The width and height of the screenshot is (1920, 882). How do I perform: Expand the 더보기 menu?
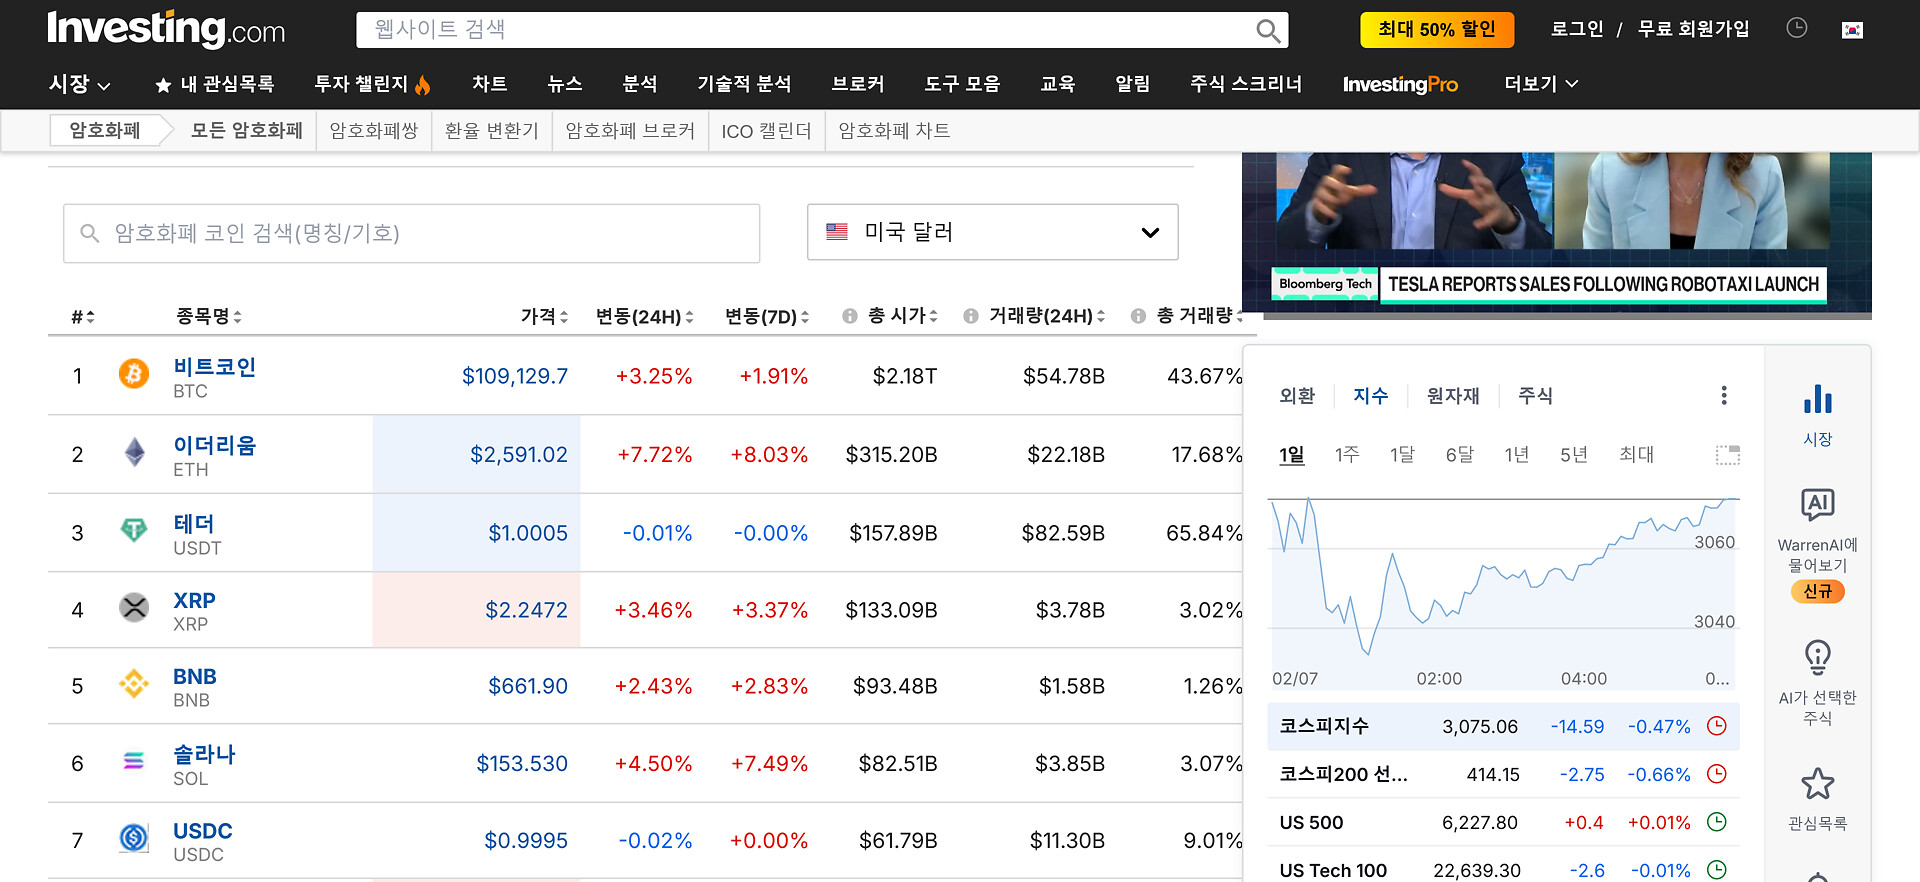(1540, 84)
